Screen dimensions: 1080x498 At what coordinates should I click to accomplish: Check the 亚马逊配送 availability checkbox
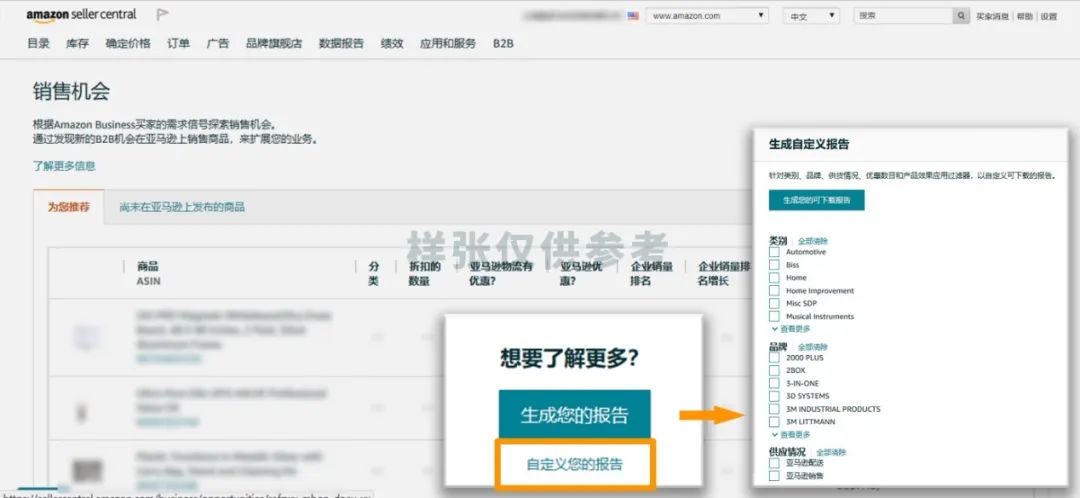pos(774,463)
